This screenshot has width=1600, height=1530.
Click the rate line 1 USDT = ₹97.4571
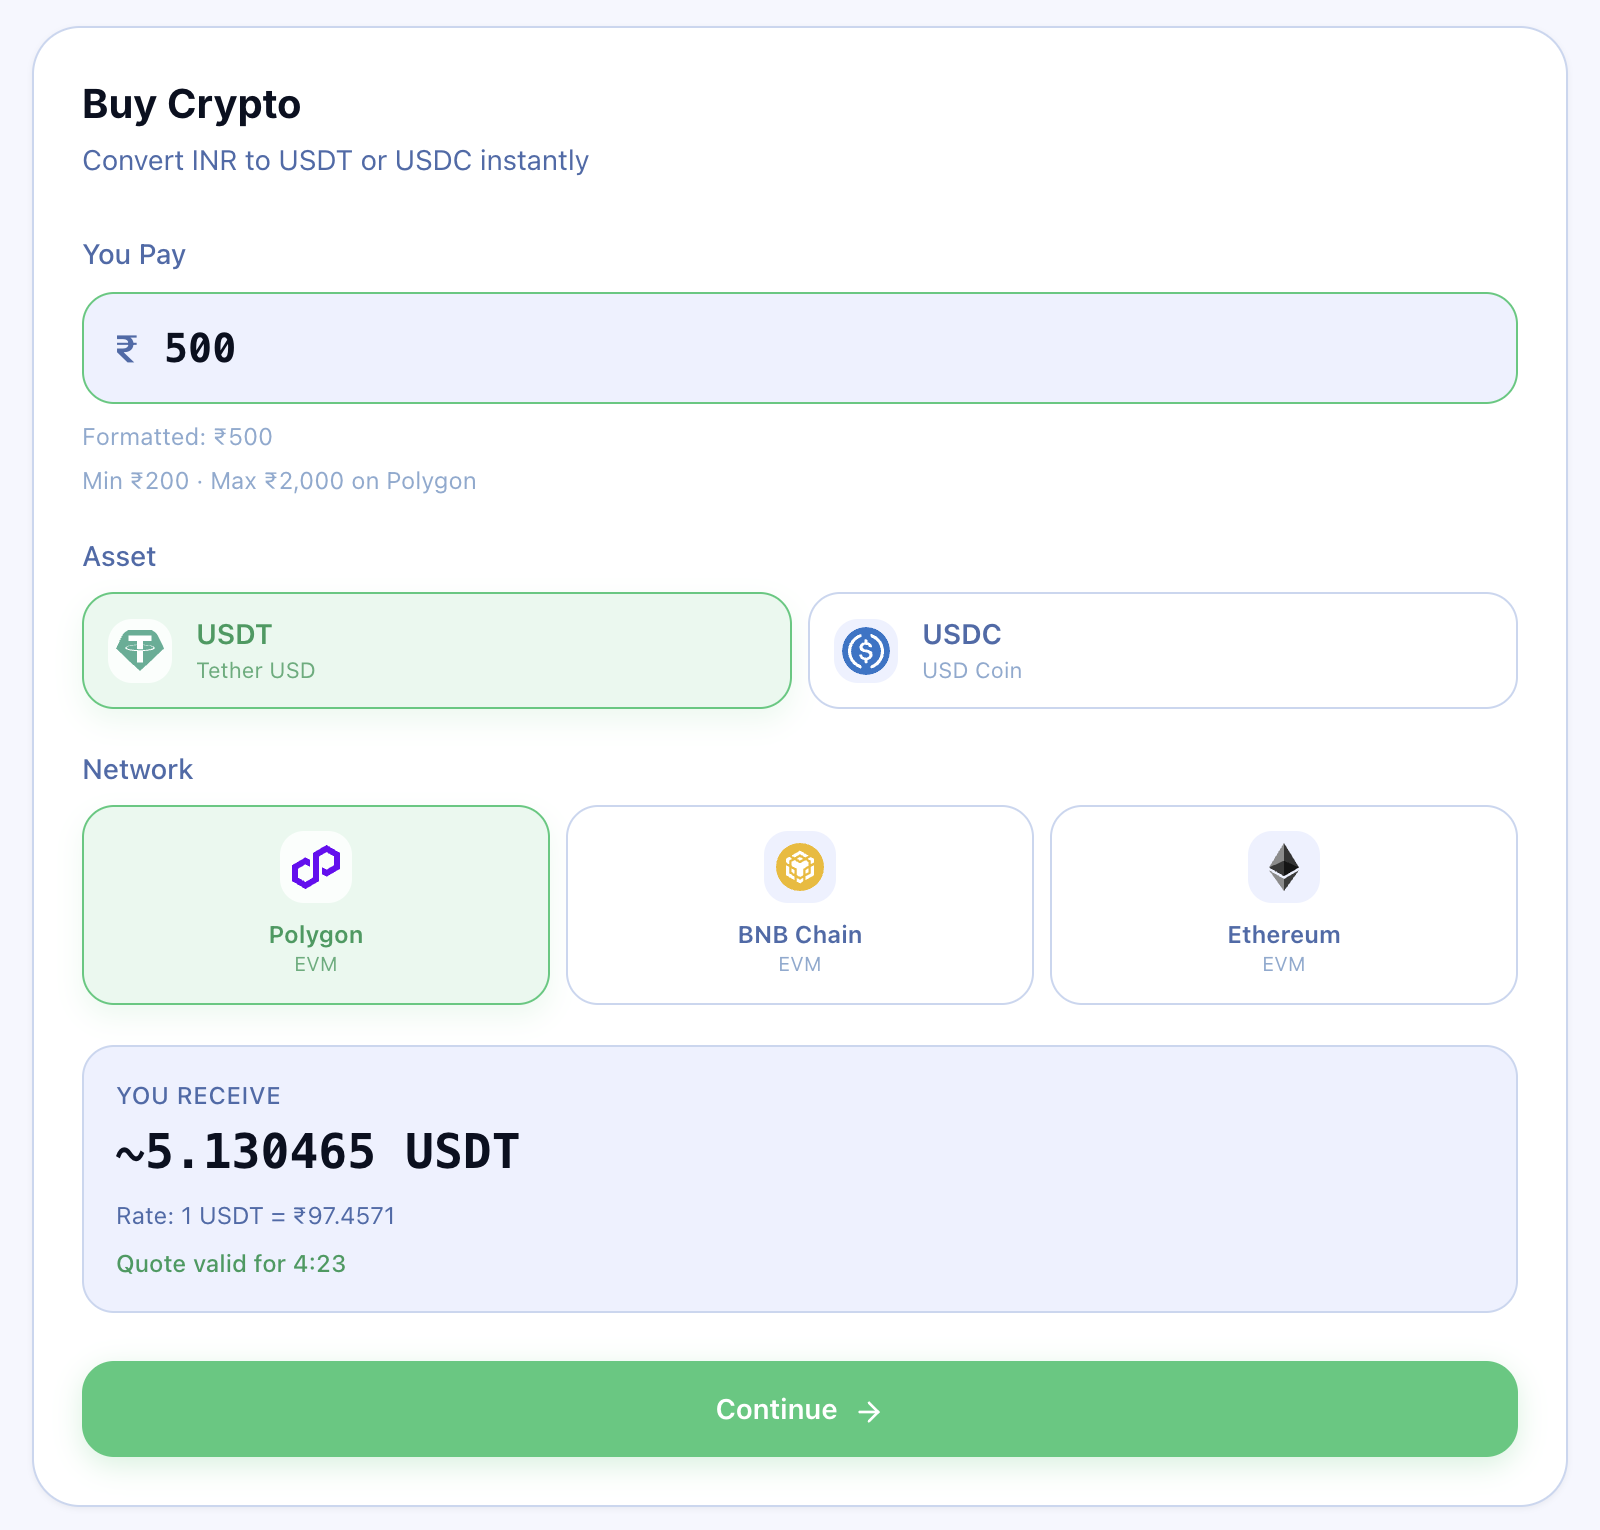point(256,1216)
